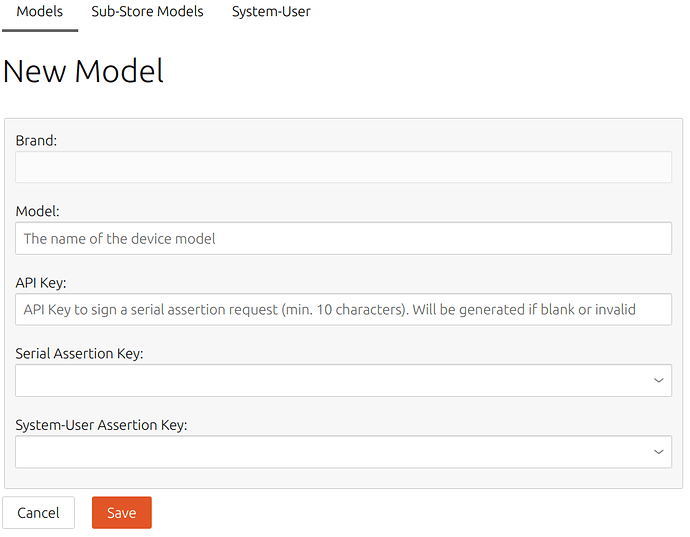Focus the Brand text field
Image resolution: width=690 pixels, height=537 pixels.
click(343, 167)
